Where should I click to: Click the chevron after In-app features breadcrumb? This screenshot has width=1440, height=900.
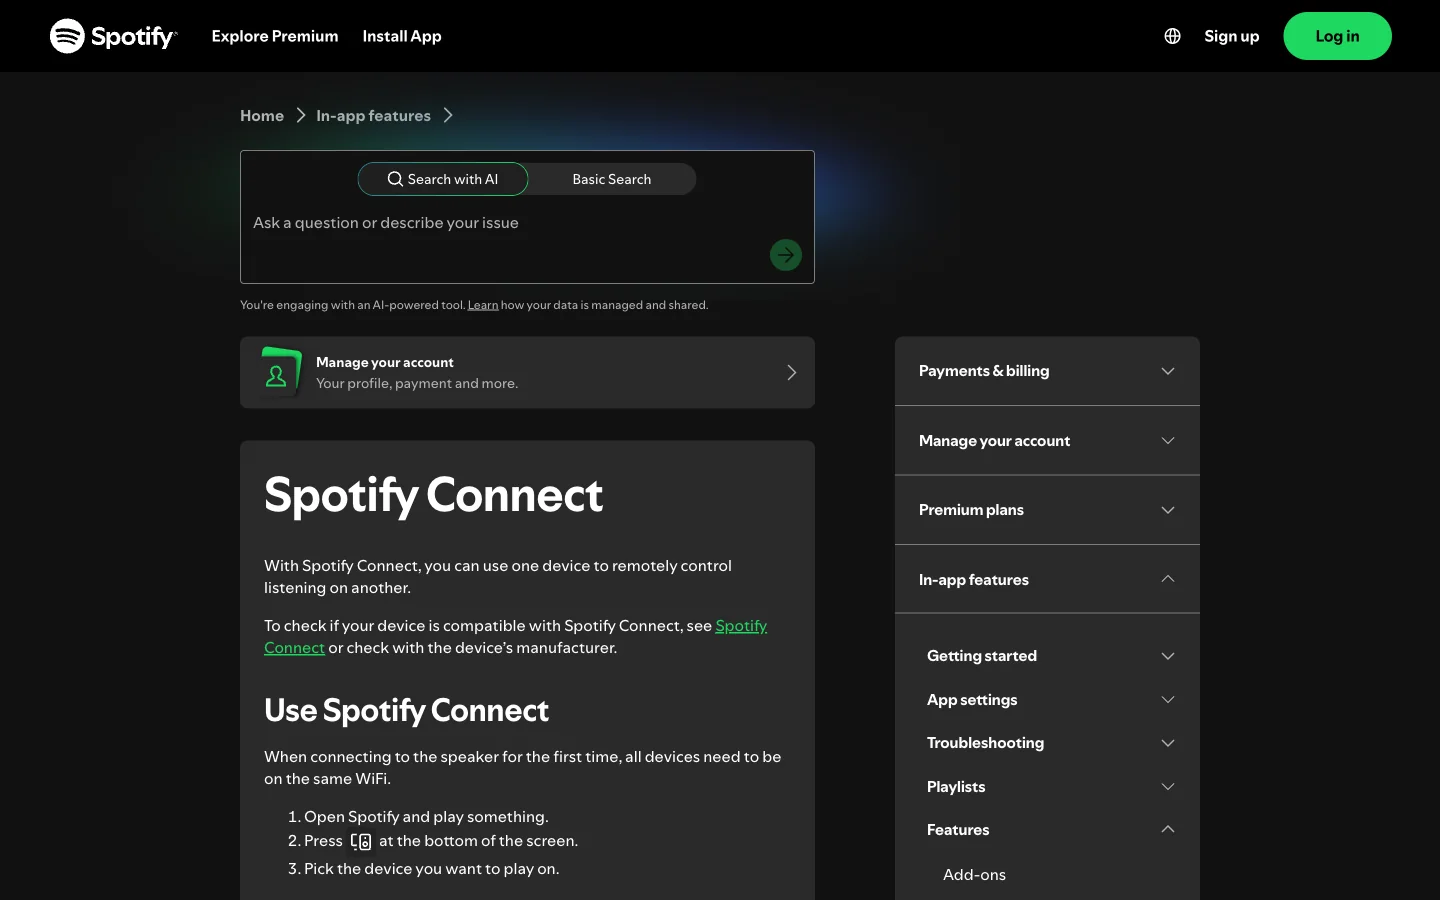(448, 116)
